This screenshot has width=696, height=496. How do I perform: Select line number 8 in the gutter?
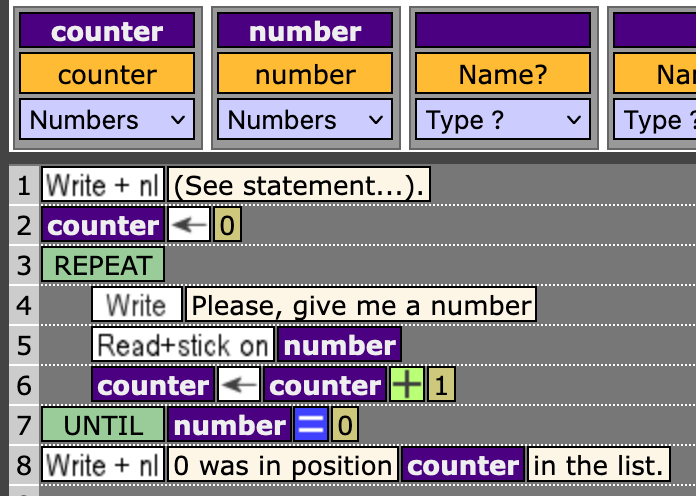coord(24,465)
